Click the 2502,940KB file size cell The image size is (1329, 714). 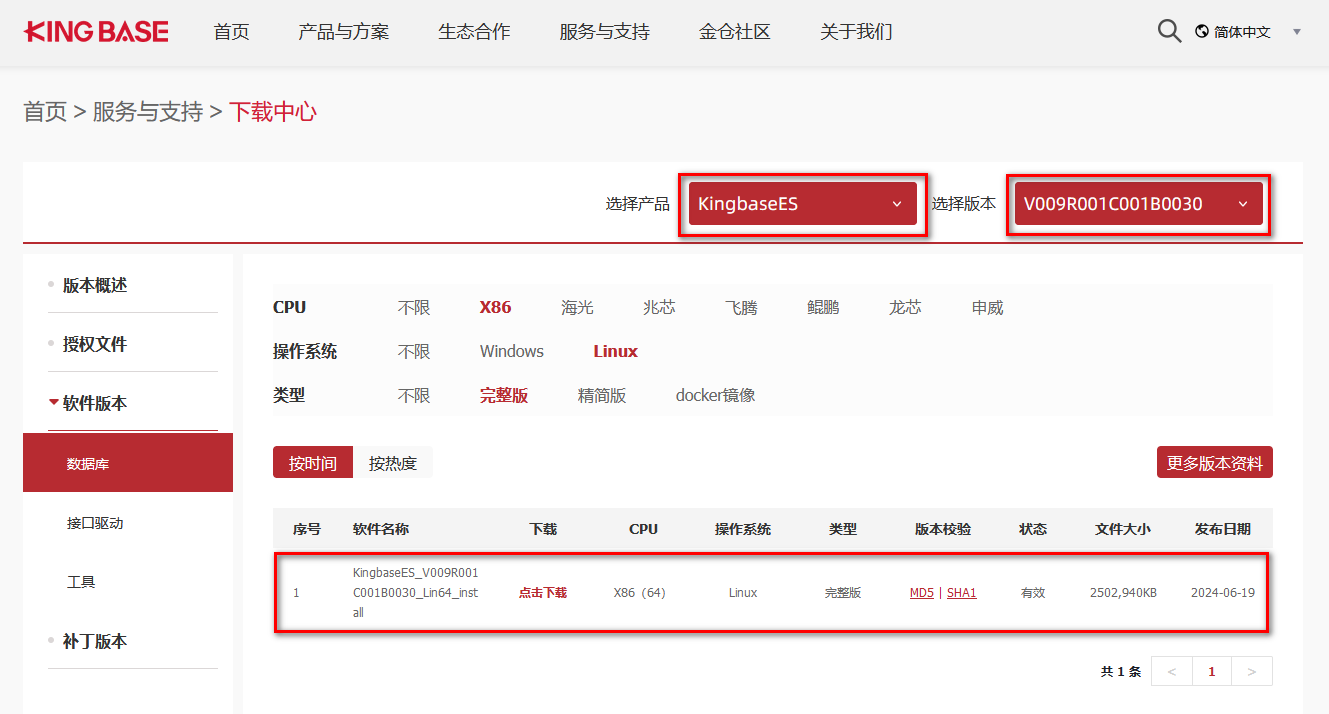coord(1123,593)
